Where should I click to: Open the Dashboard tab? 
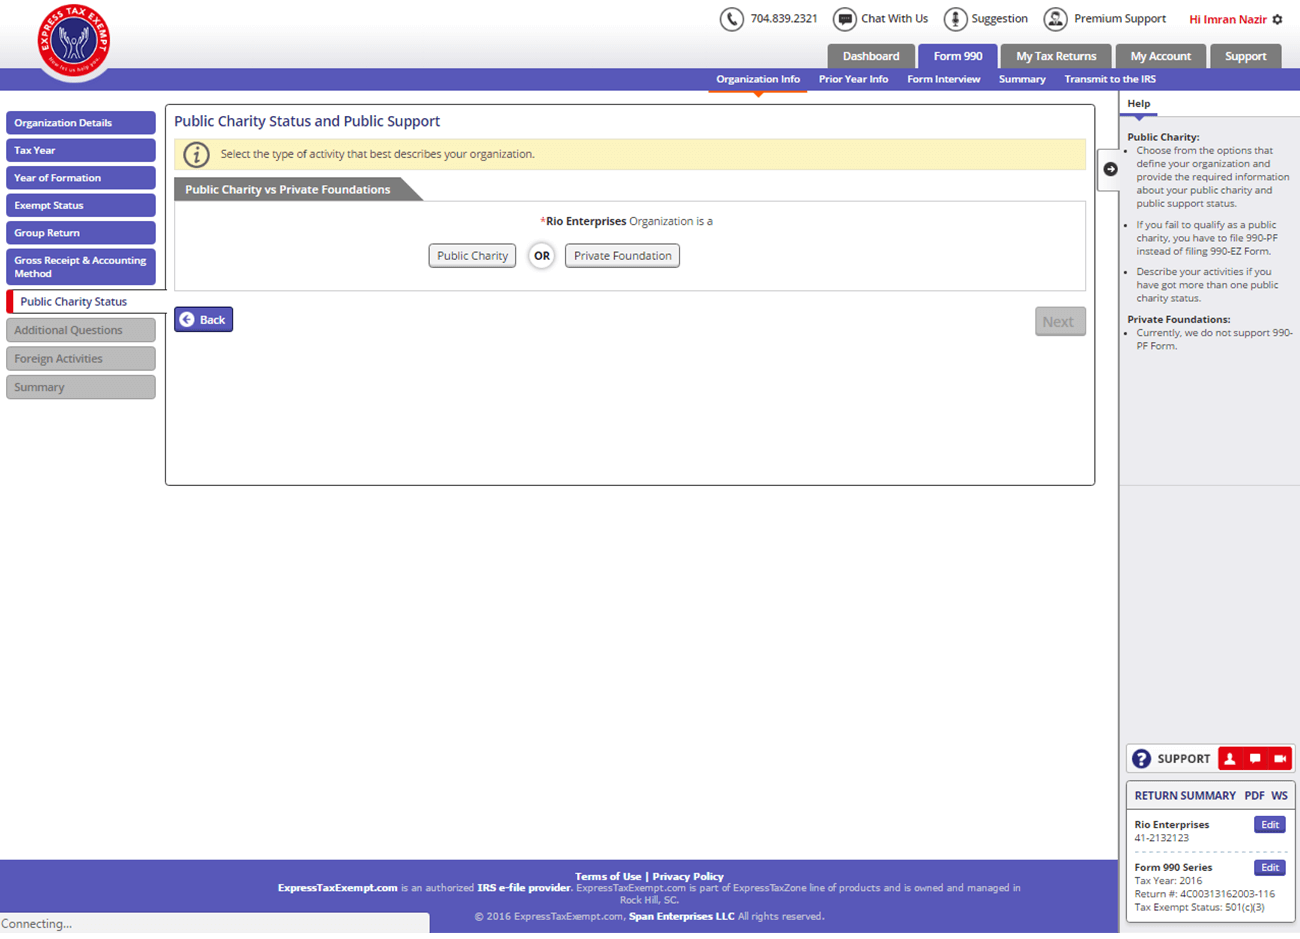pos(871,56)
